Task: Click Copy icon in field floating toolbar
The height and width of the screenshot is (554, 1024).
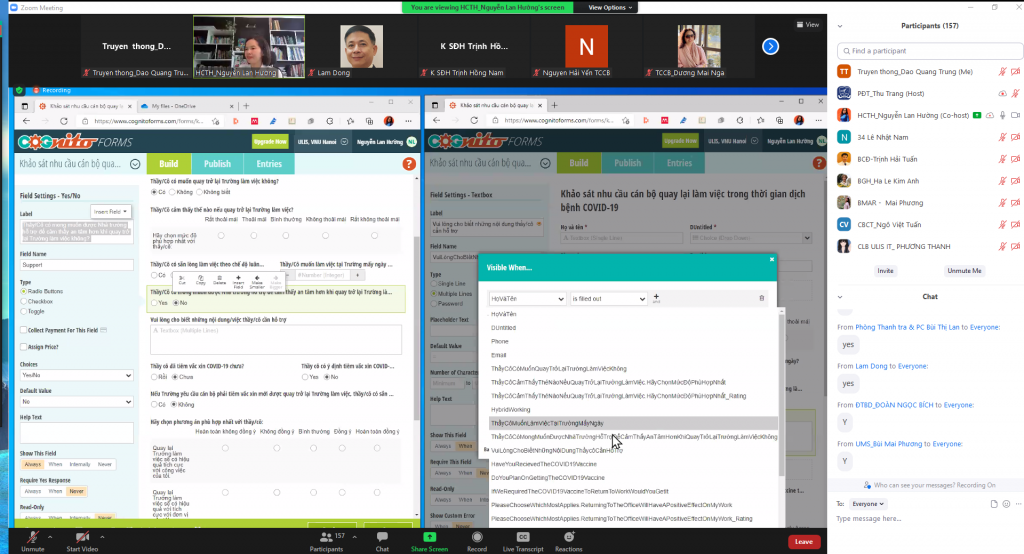Action: pyautogui.click(x=200, y=279)
